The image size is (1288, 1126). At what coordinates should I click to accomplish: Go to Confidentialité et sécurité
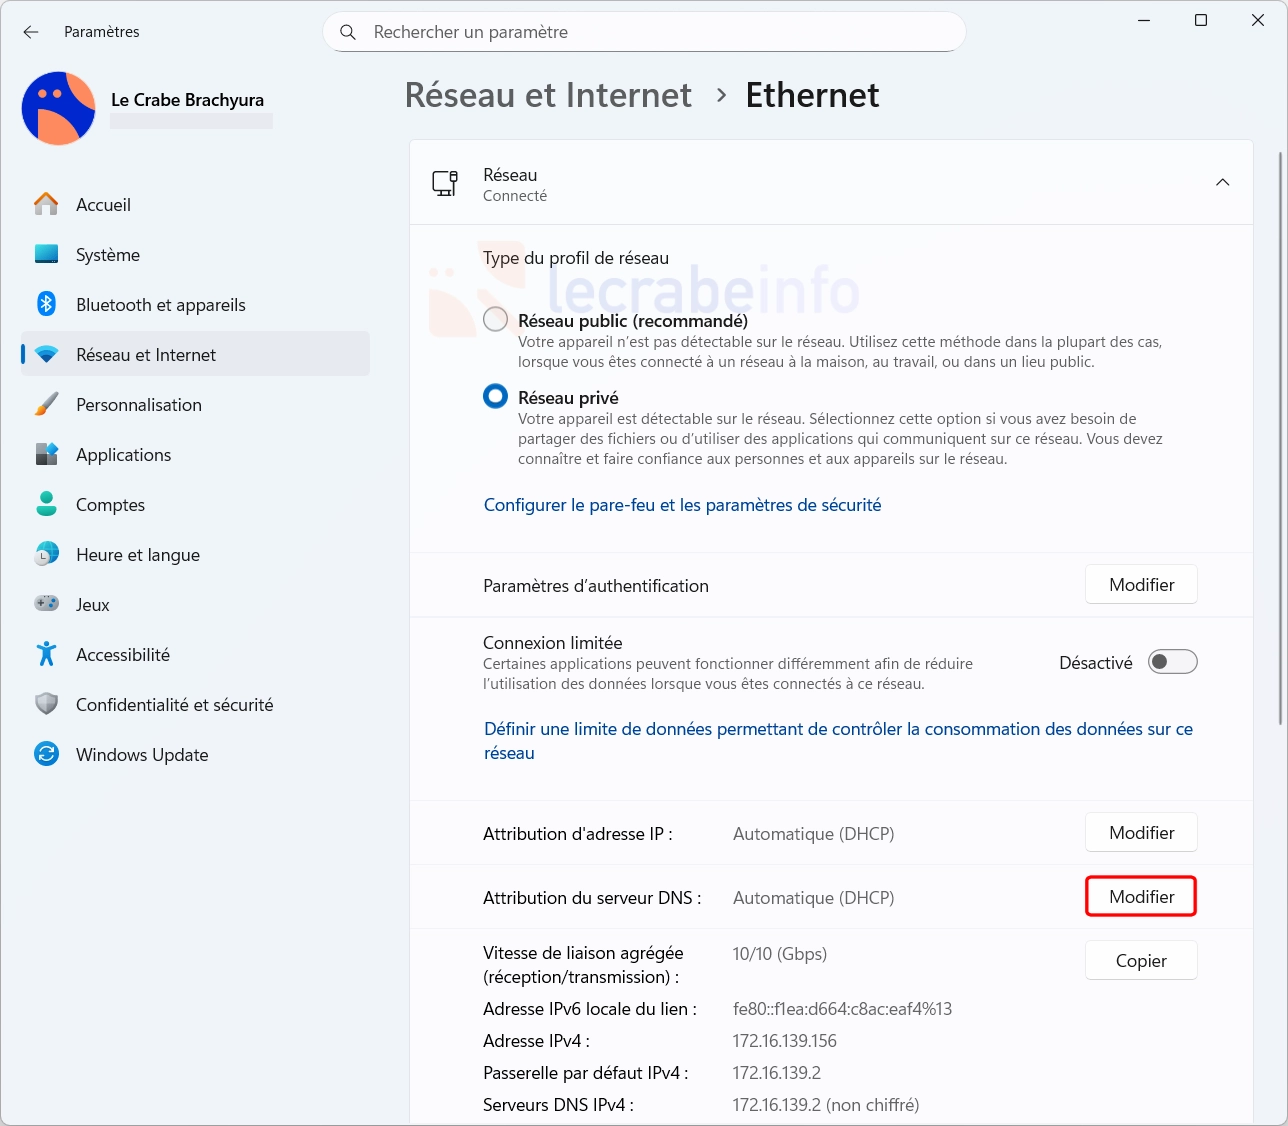click(174, 705)
